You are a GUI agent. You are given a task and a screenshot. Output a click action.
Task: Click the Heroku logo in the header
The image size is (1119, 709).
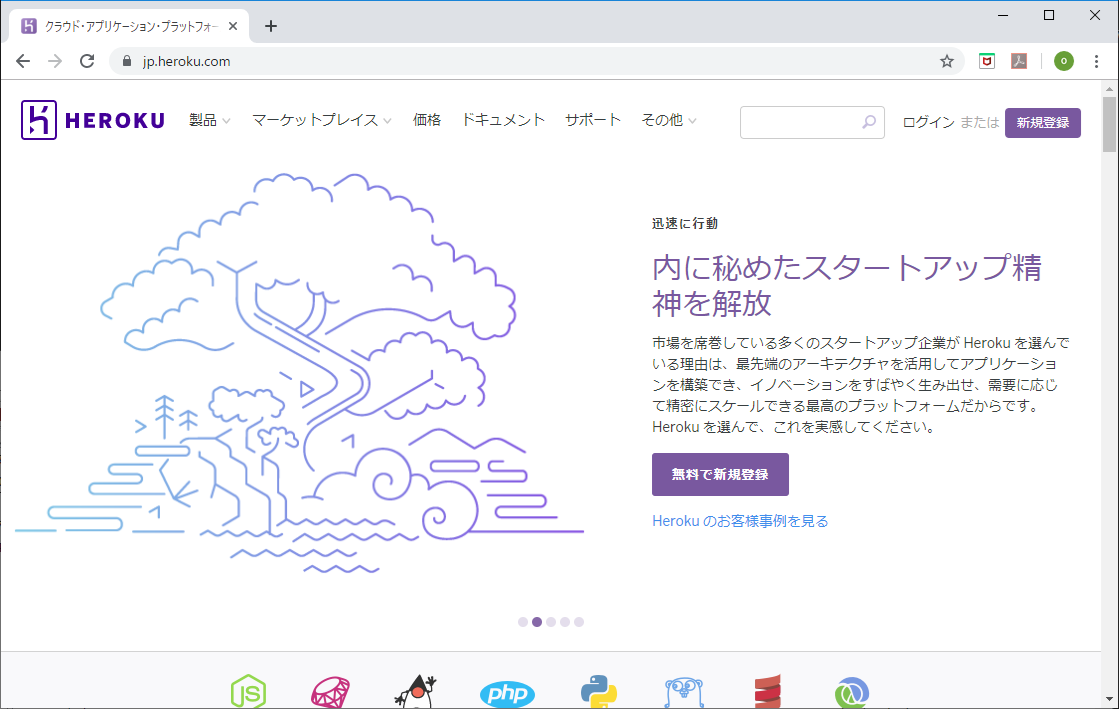click(x=93, y=120)
